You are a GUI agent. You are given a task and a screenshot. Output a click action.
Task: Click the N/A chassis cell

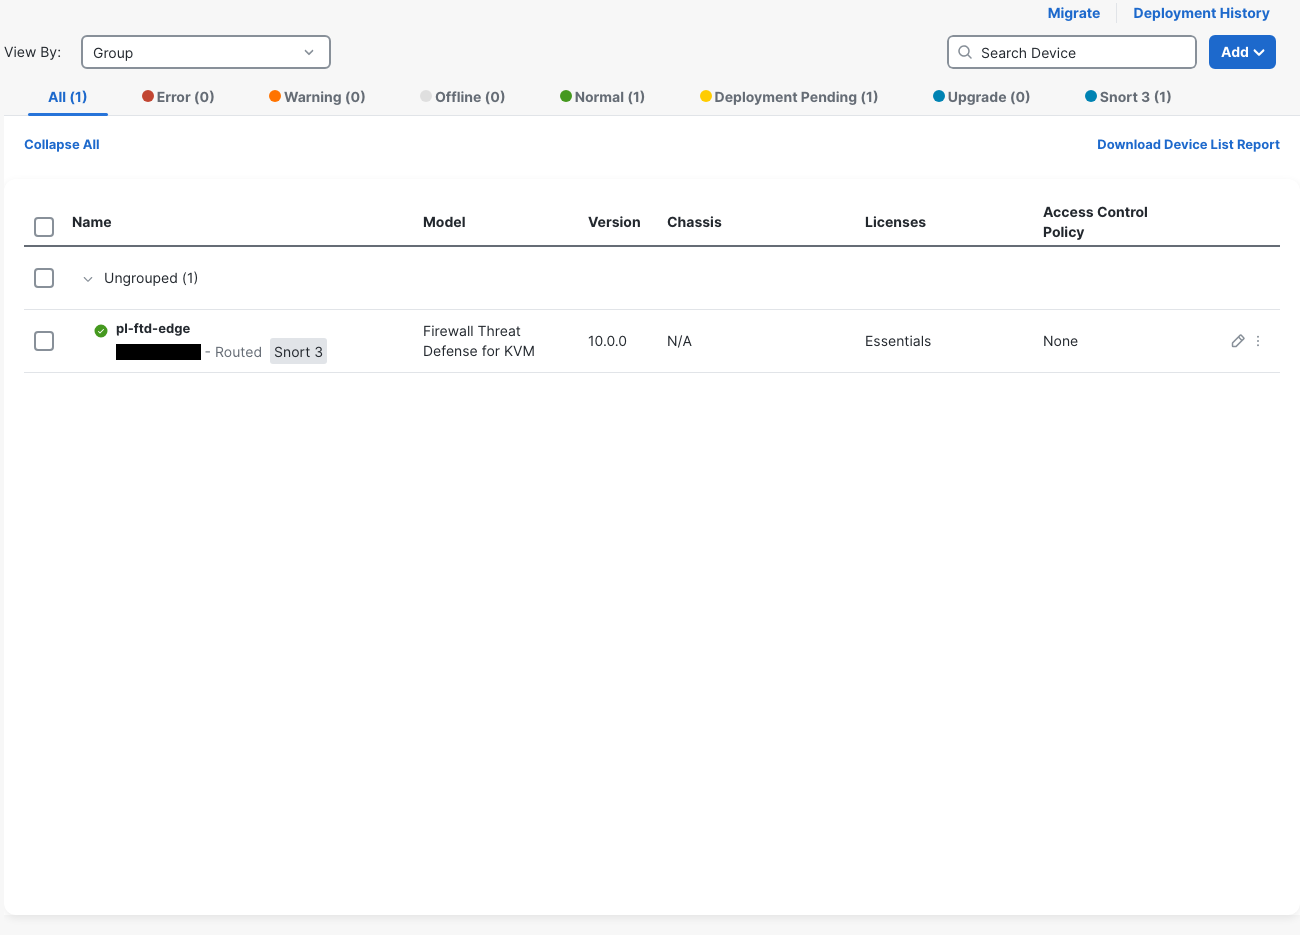click(x=679, y=341)
